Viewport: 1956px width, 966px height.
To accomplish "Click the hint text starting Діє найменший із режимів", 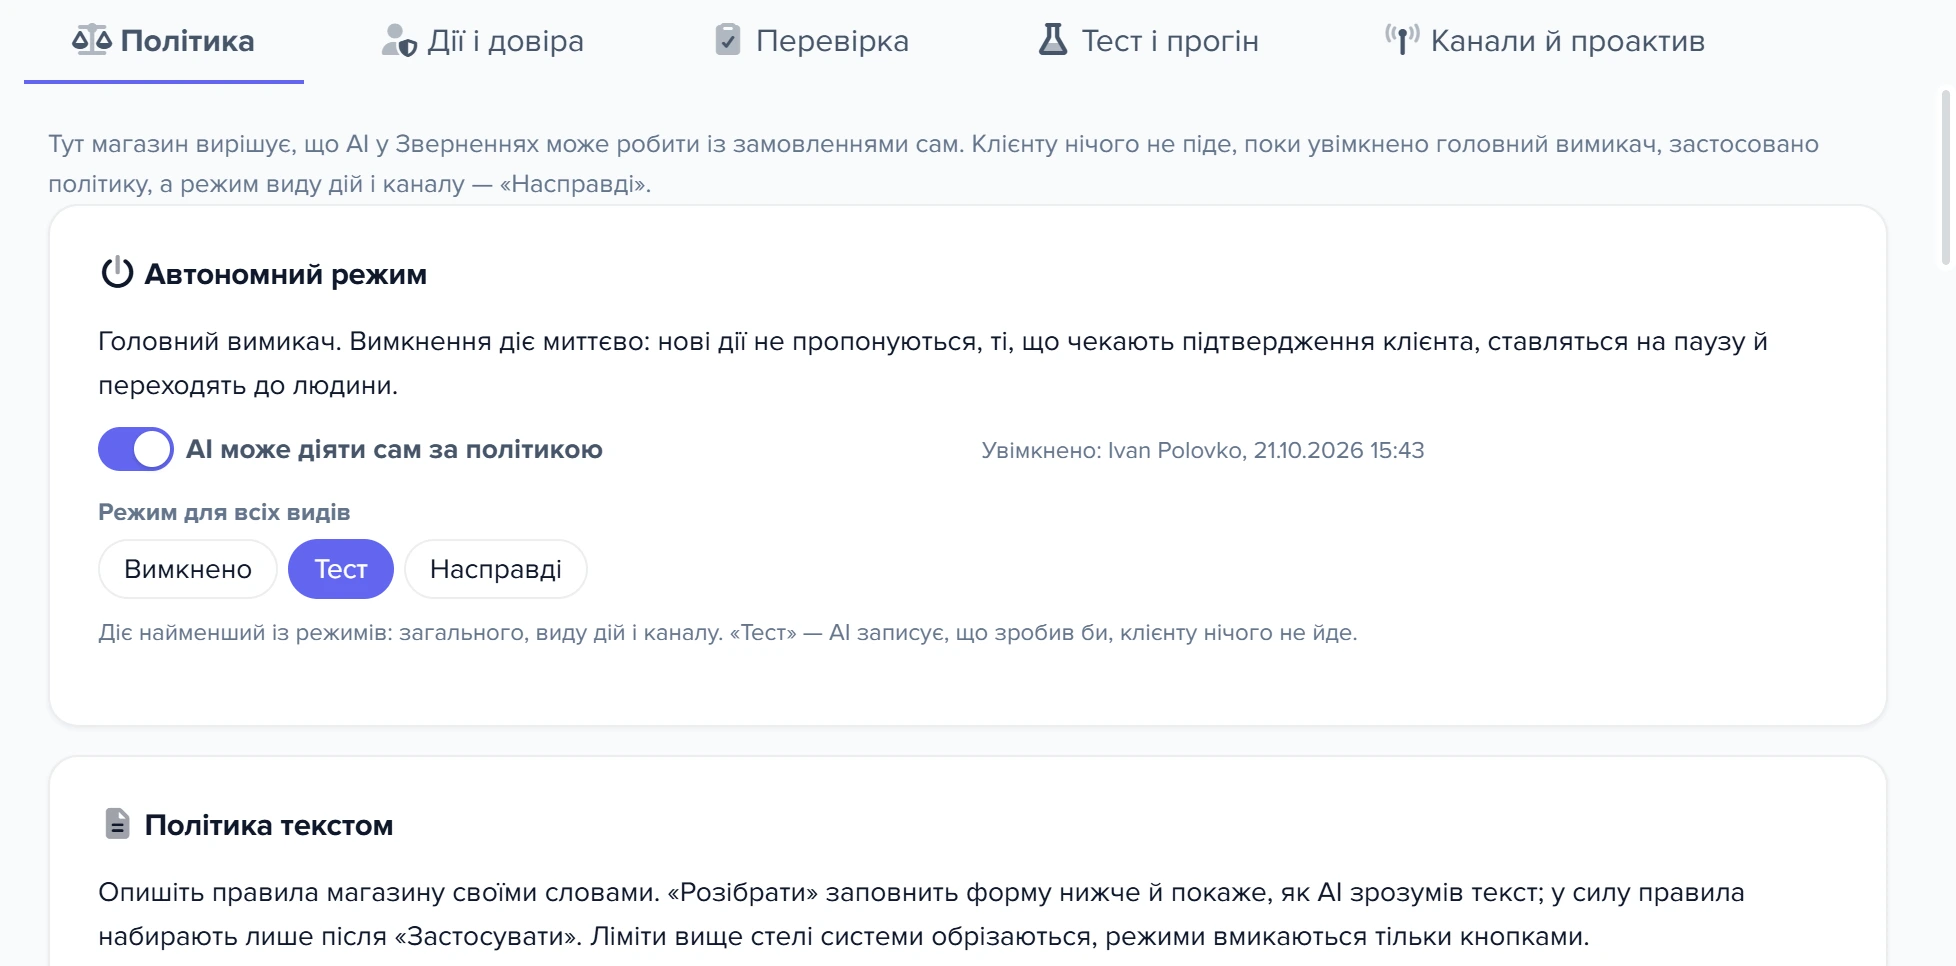I will click(x=728, y=632).
